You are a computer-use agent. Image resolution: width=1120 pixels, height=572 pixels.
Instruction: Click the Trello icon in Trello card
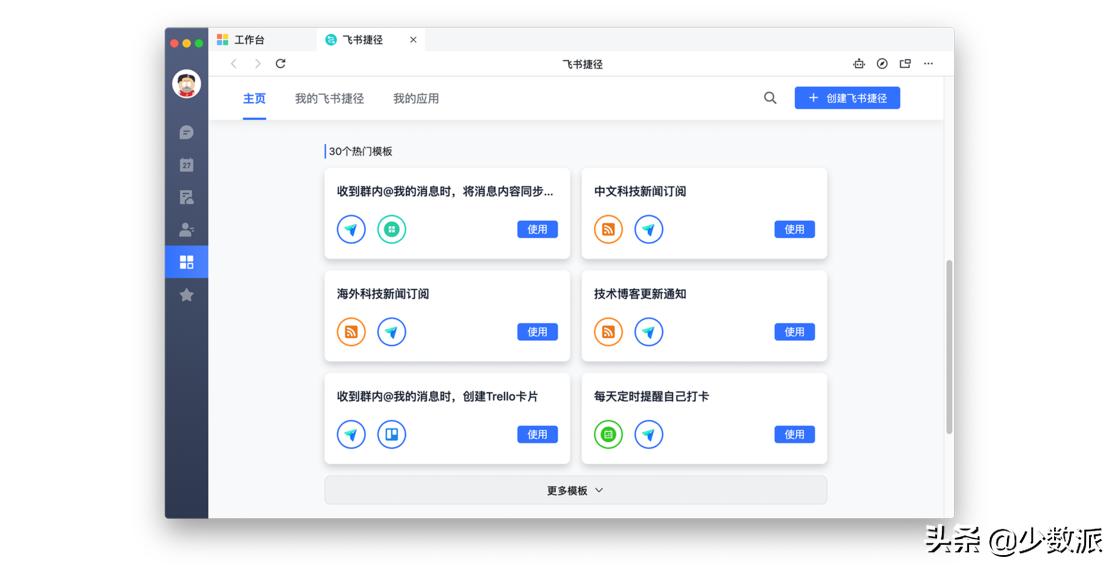pyautogui.click(x=391, y=434)
